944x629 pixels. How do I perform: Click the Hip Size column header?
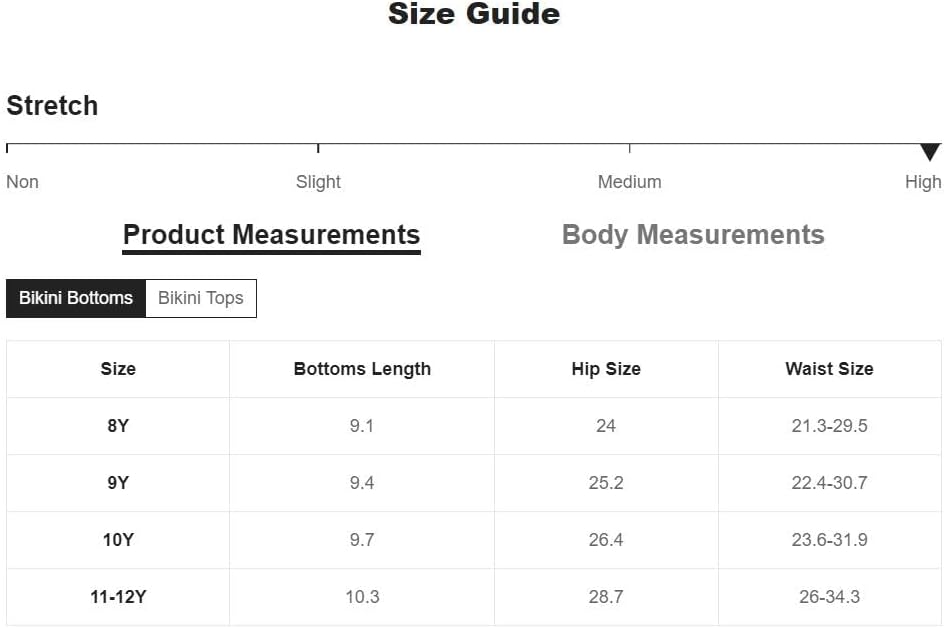606,369
